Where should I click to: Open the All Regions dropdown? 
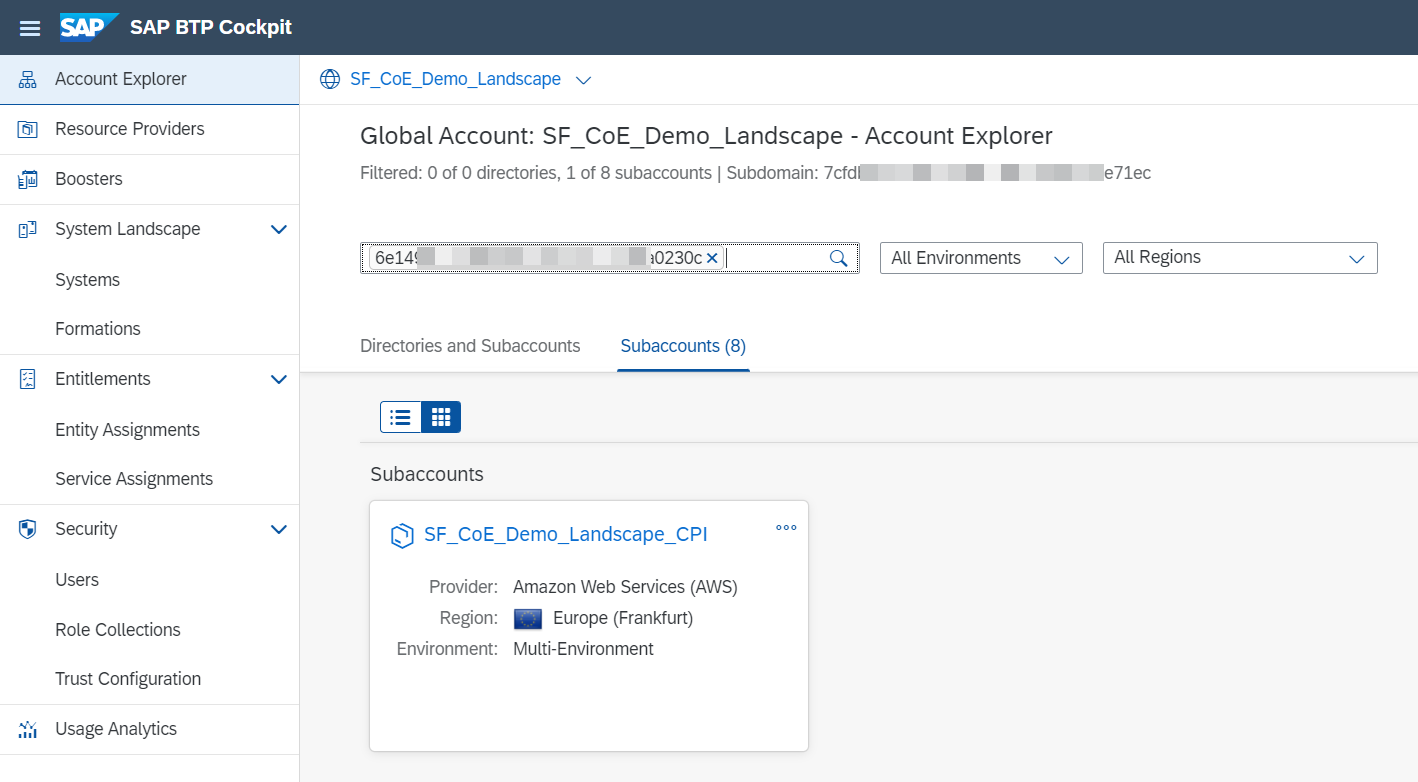pos(1240,258)
